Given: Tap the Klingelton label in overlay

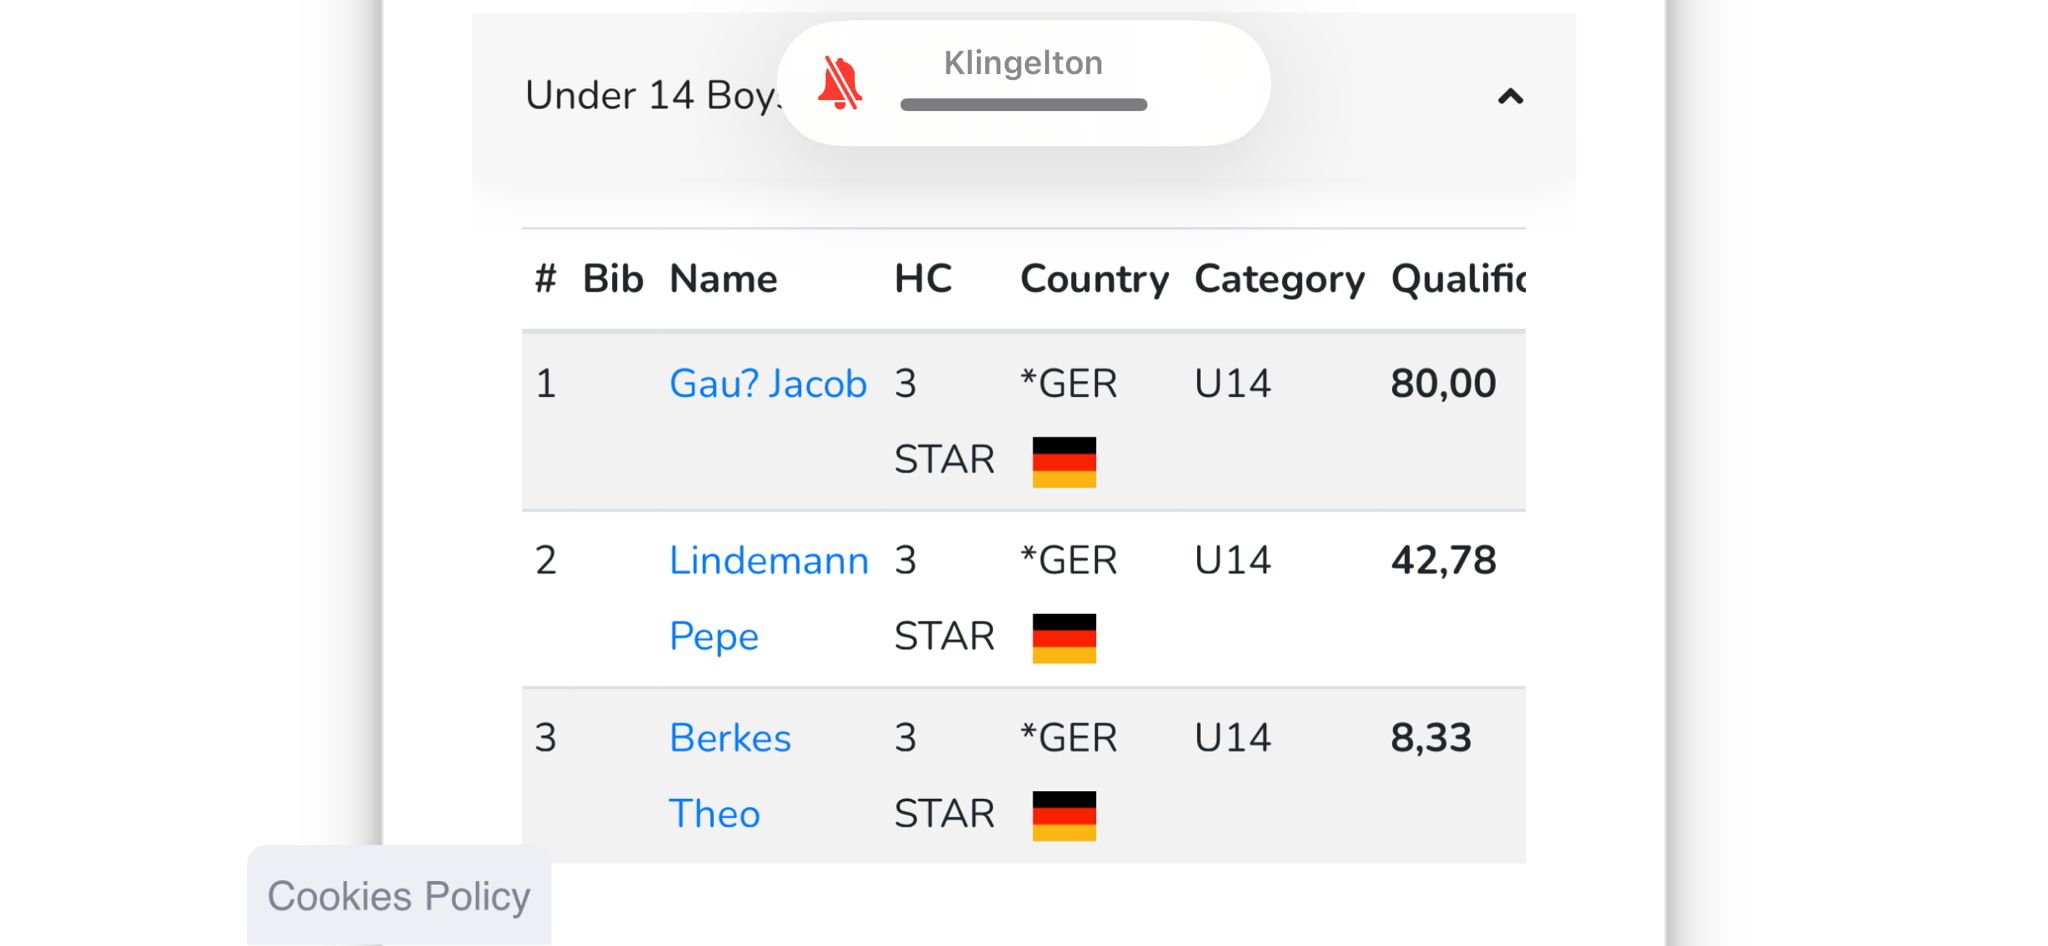Looking at the screenshot, I should click(x=1023, y=63).
